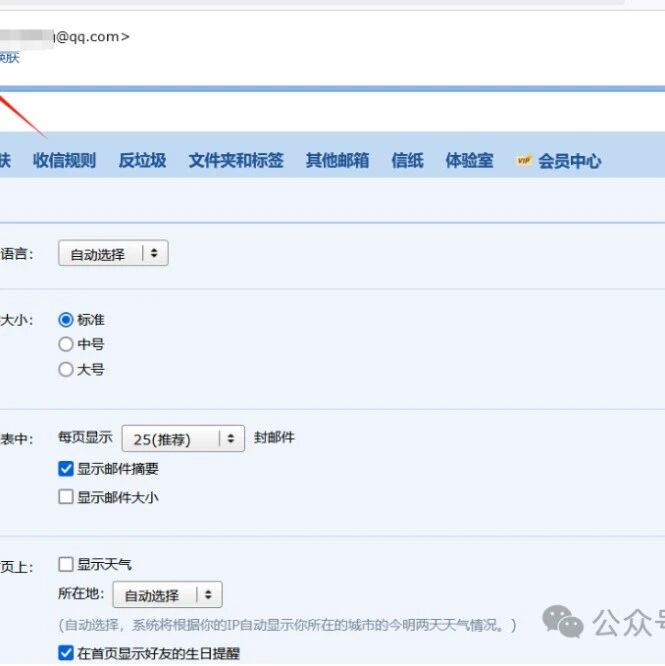The height and width of the screenshot is (666, 665).
Task: Open the 25(推荐) per-page dropdown
Action: tap(183, 438)
